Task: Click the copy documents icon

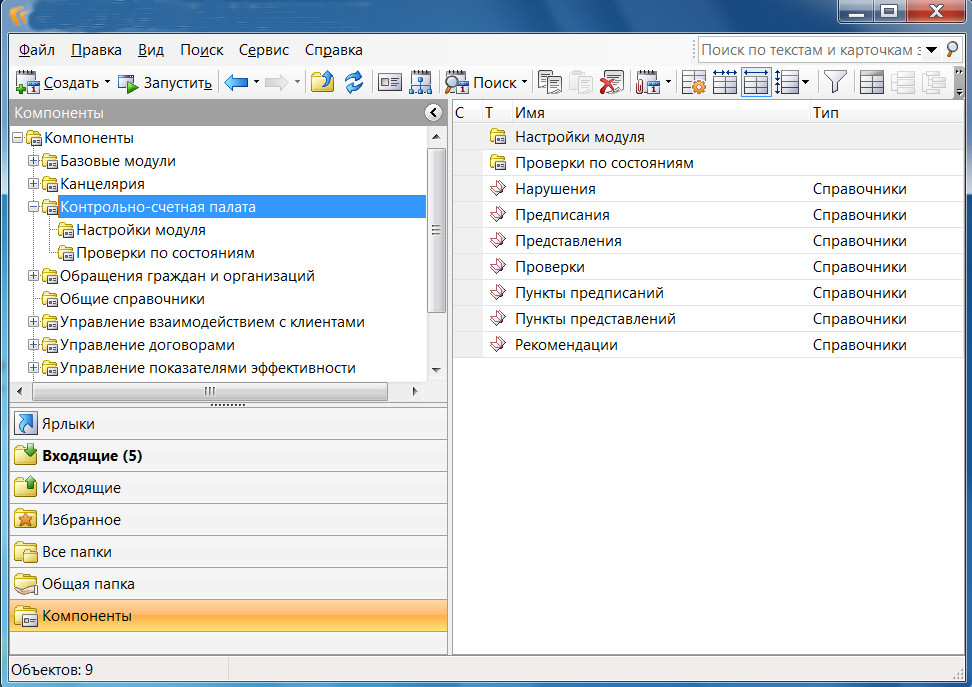Action: (550, 82)
